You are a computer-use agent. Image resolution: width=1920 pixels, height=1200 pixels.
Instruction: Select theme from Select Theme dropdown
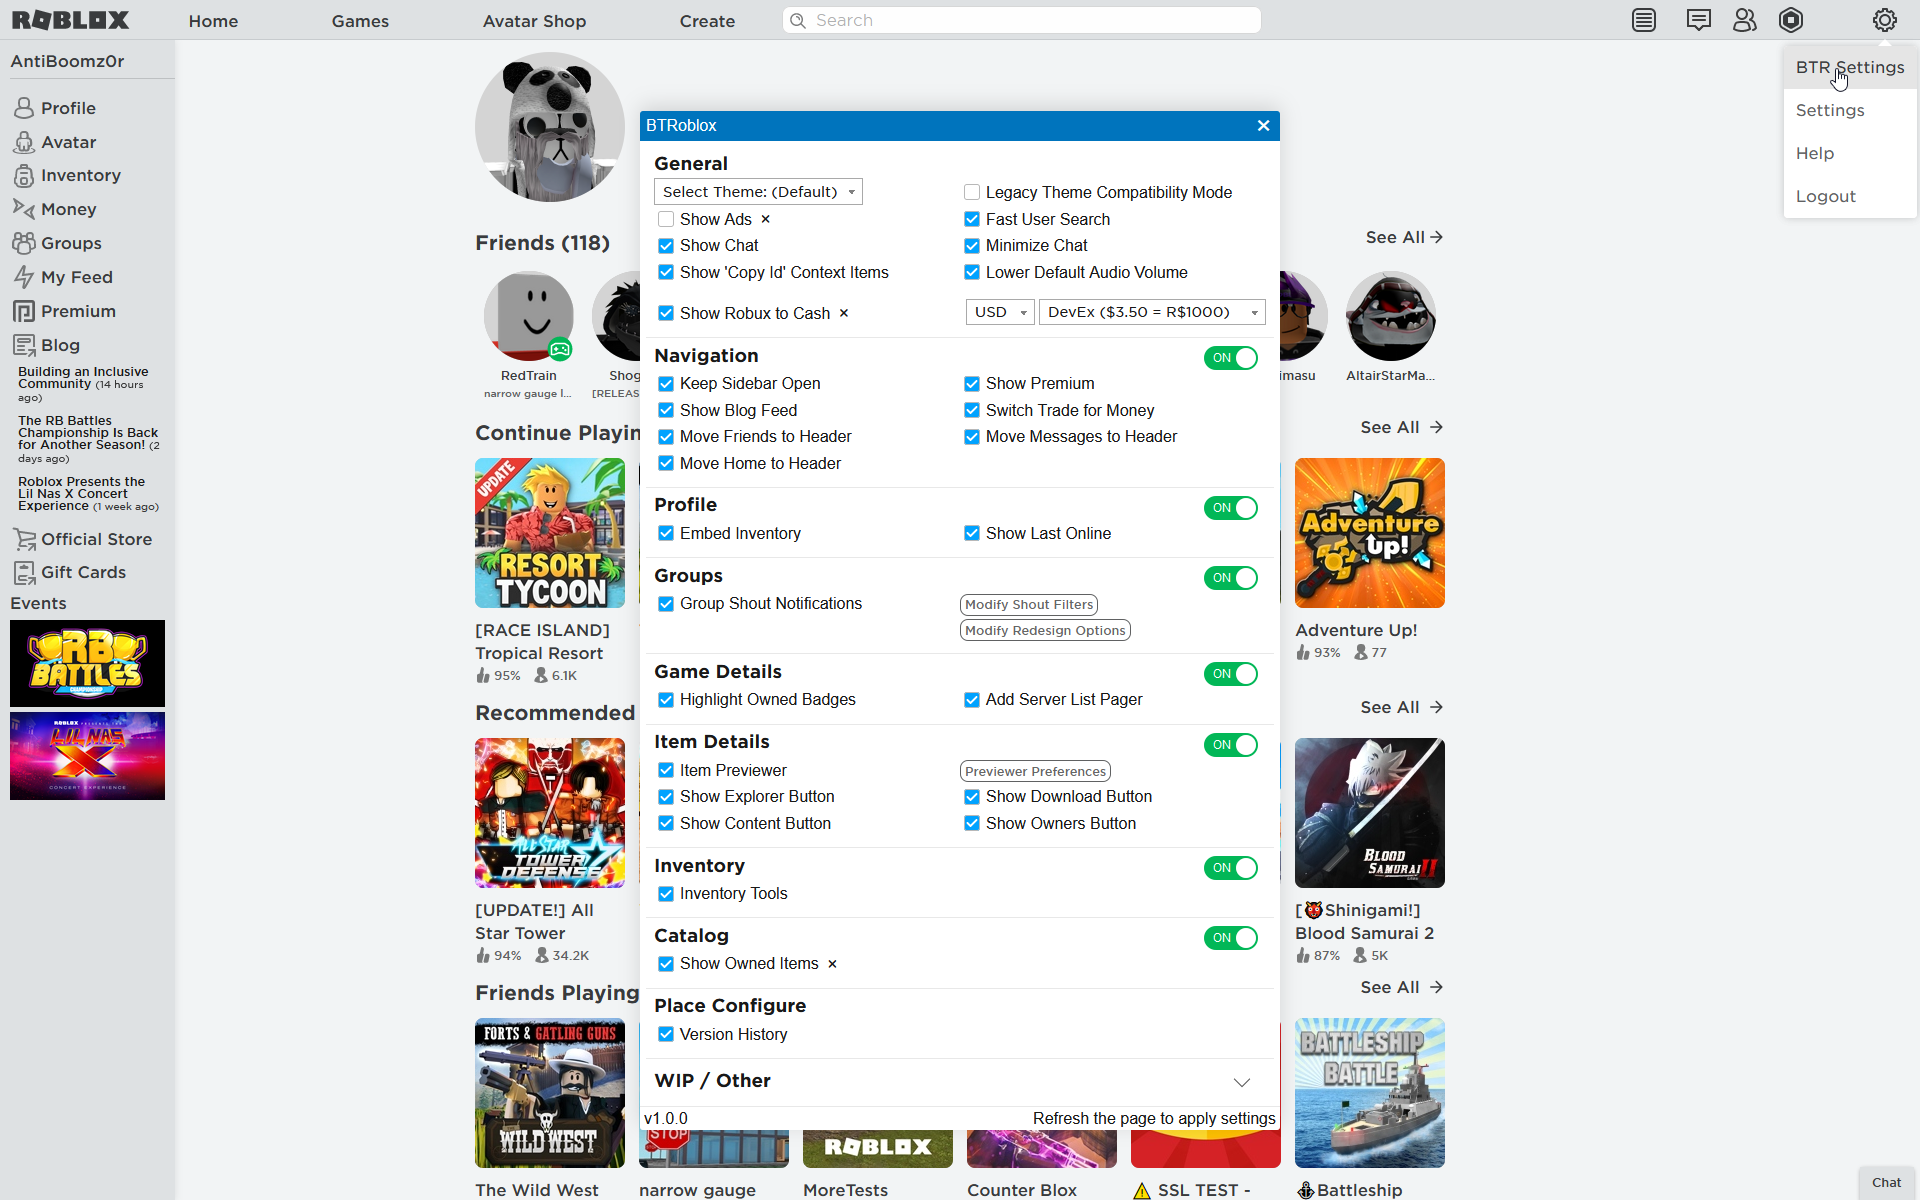757,191
